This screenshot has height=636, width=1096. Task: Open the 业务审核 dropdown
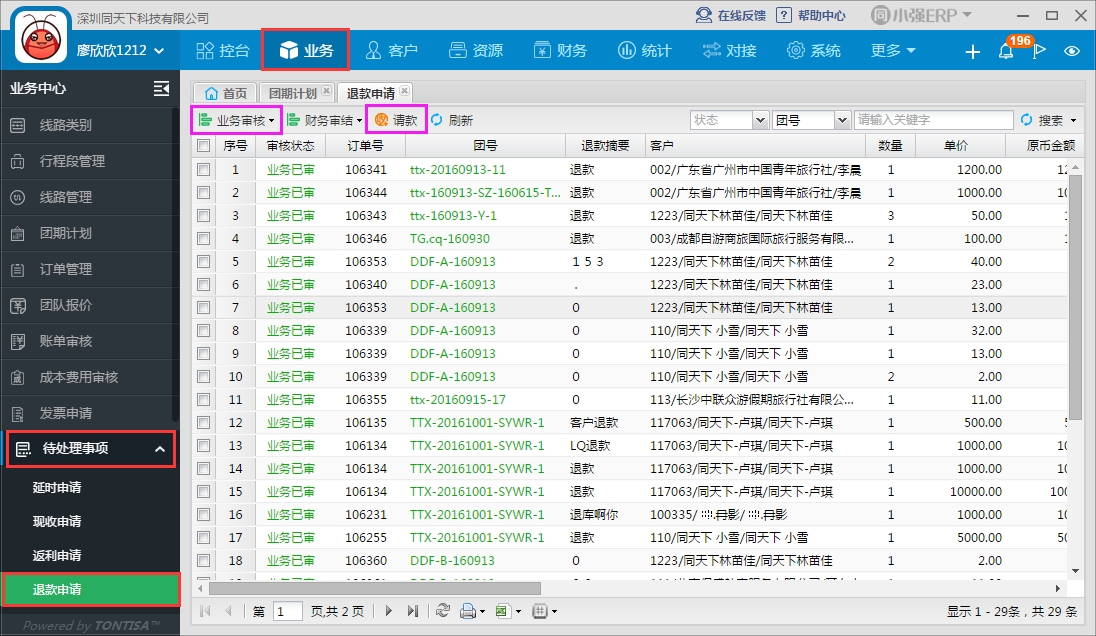[x=236, y=120]
